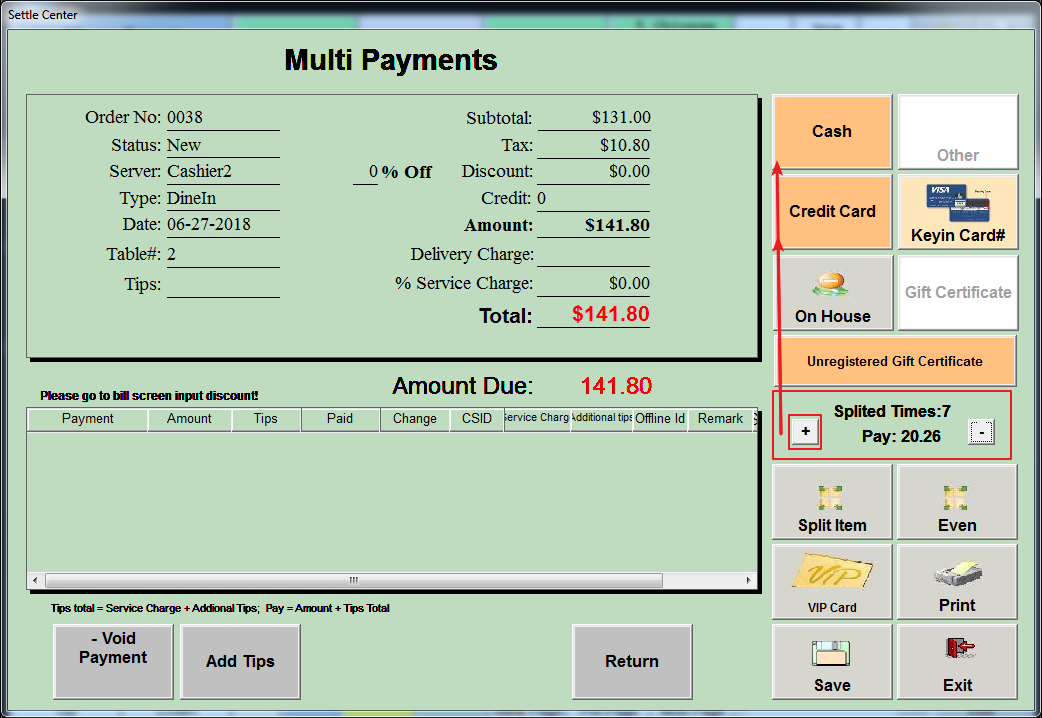This screenshot has height=718, width=1042.
Task: Click the Additional tips column header
Action: tap(601, 419)
